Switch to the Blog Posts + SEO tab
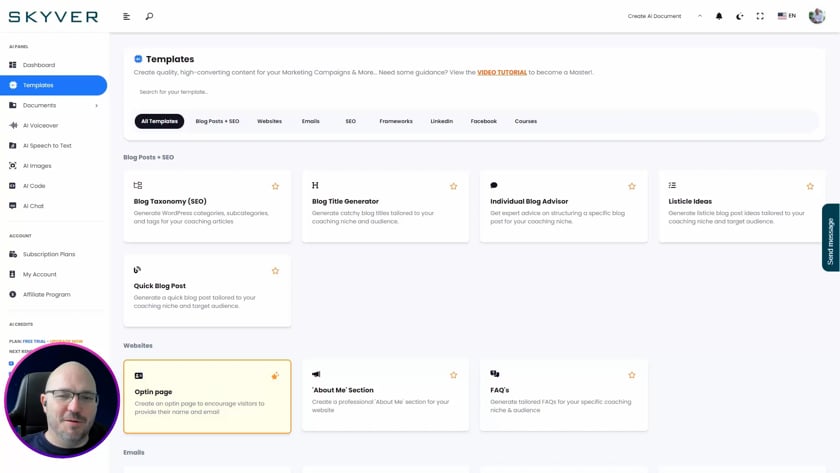Screen dimensions: 840x473 pyautogui.click(x=217, y=121)
